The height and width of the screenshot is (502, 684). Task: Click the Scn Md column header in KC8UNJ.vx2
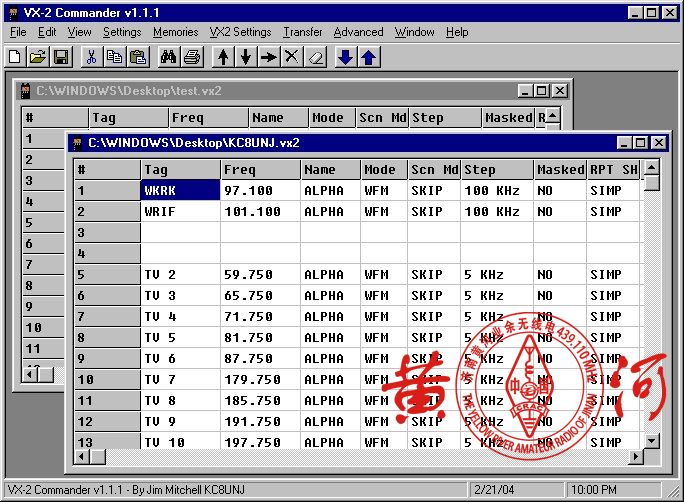[x=434, y=170]
